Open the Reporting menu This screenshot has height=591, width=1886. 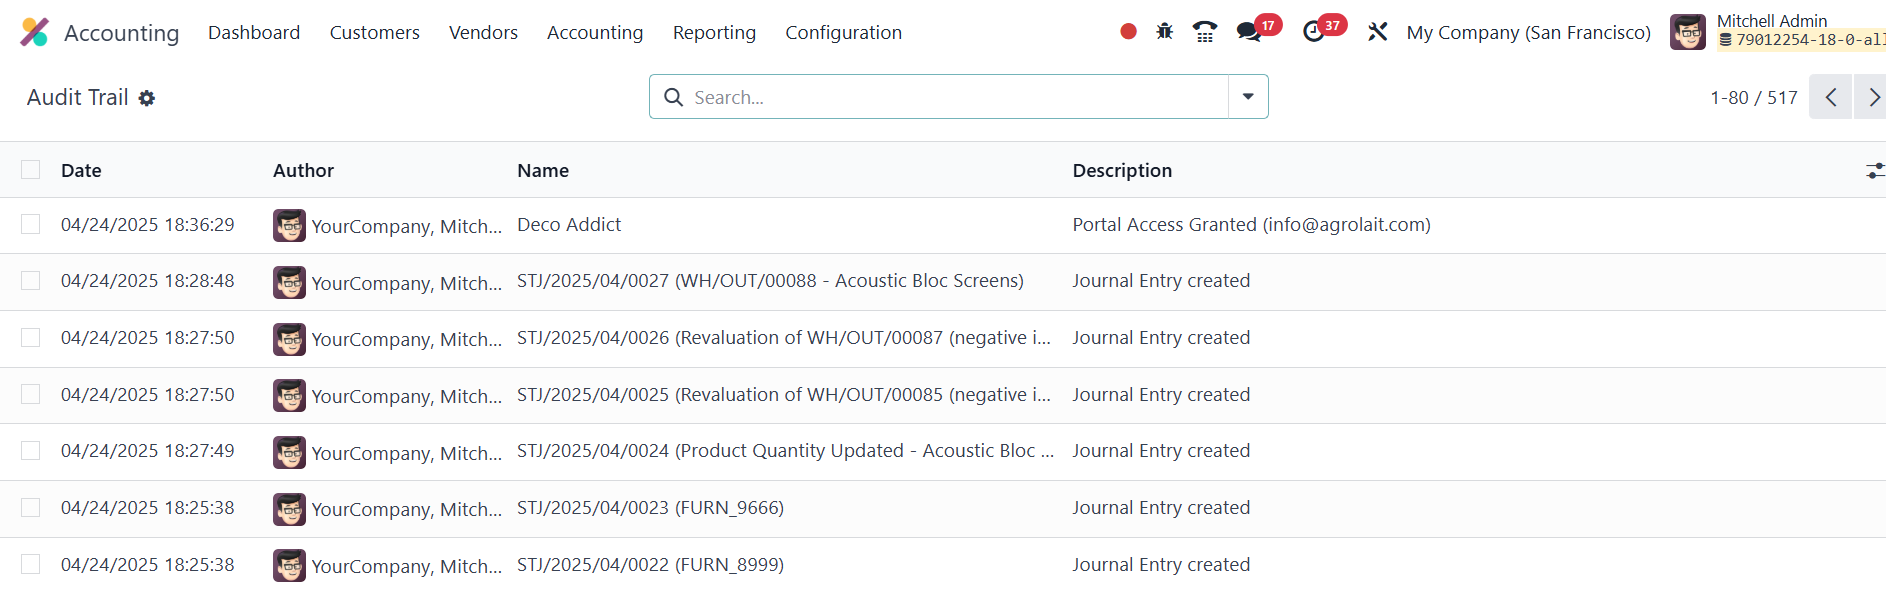point(714,32)
